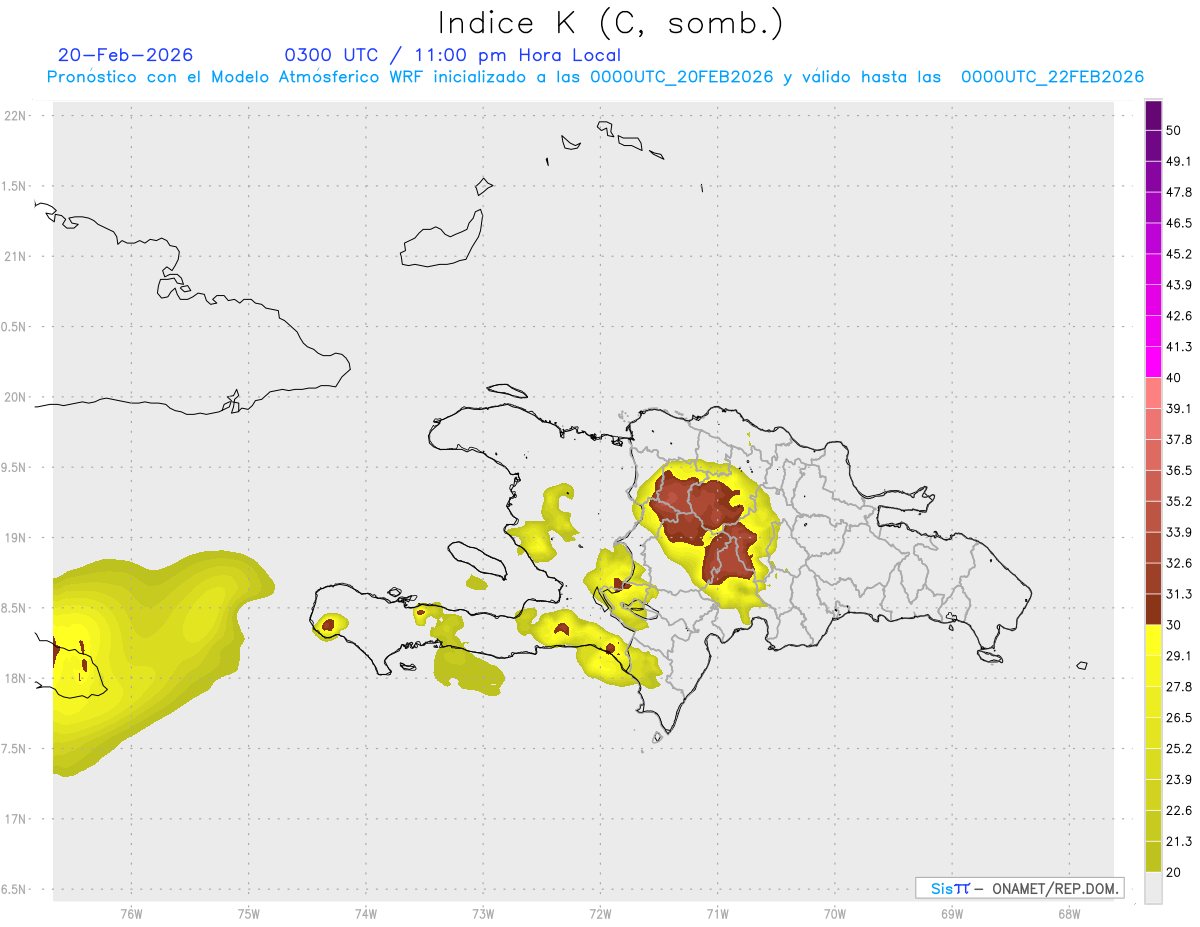Click the colorbar label "30"

[x=1174, y=625]
